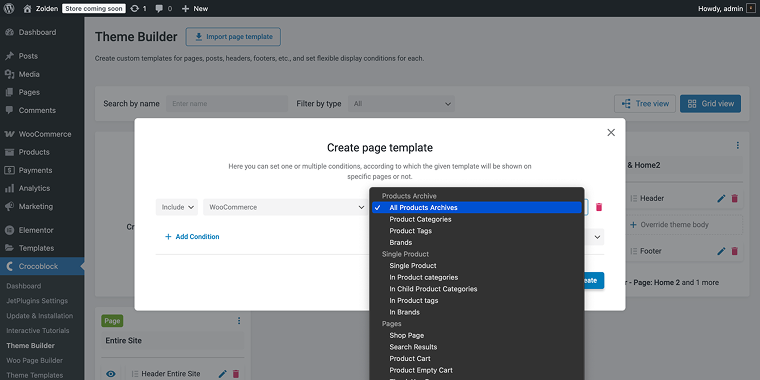The width and height of the screenshot is (760, 380).
Task: Click Import page template button
Action: click(233, 37)
